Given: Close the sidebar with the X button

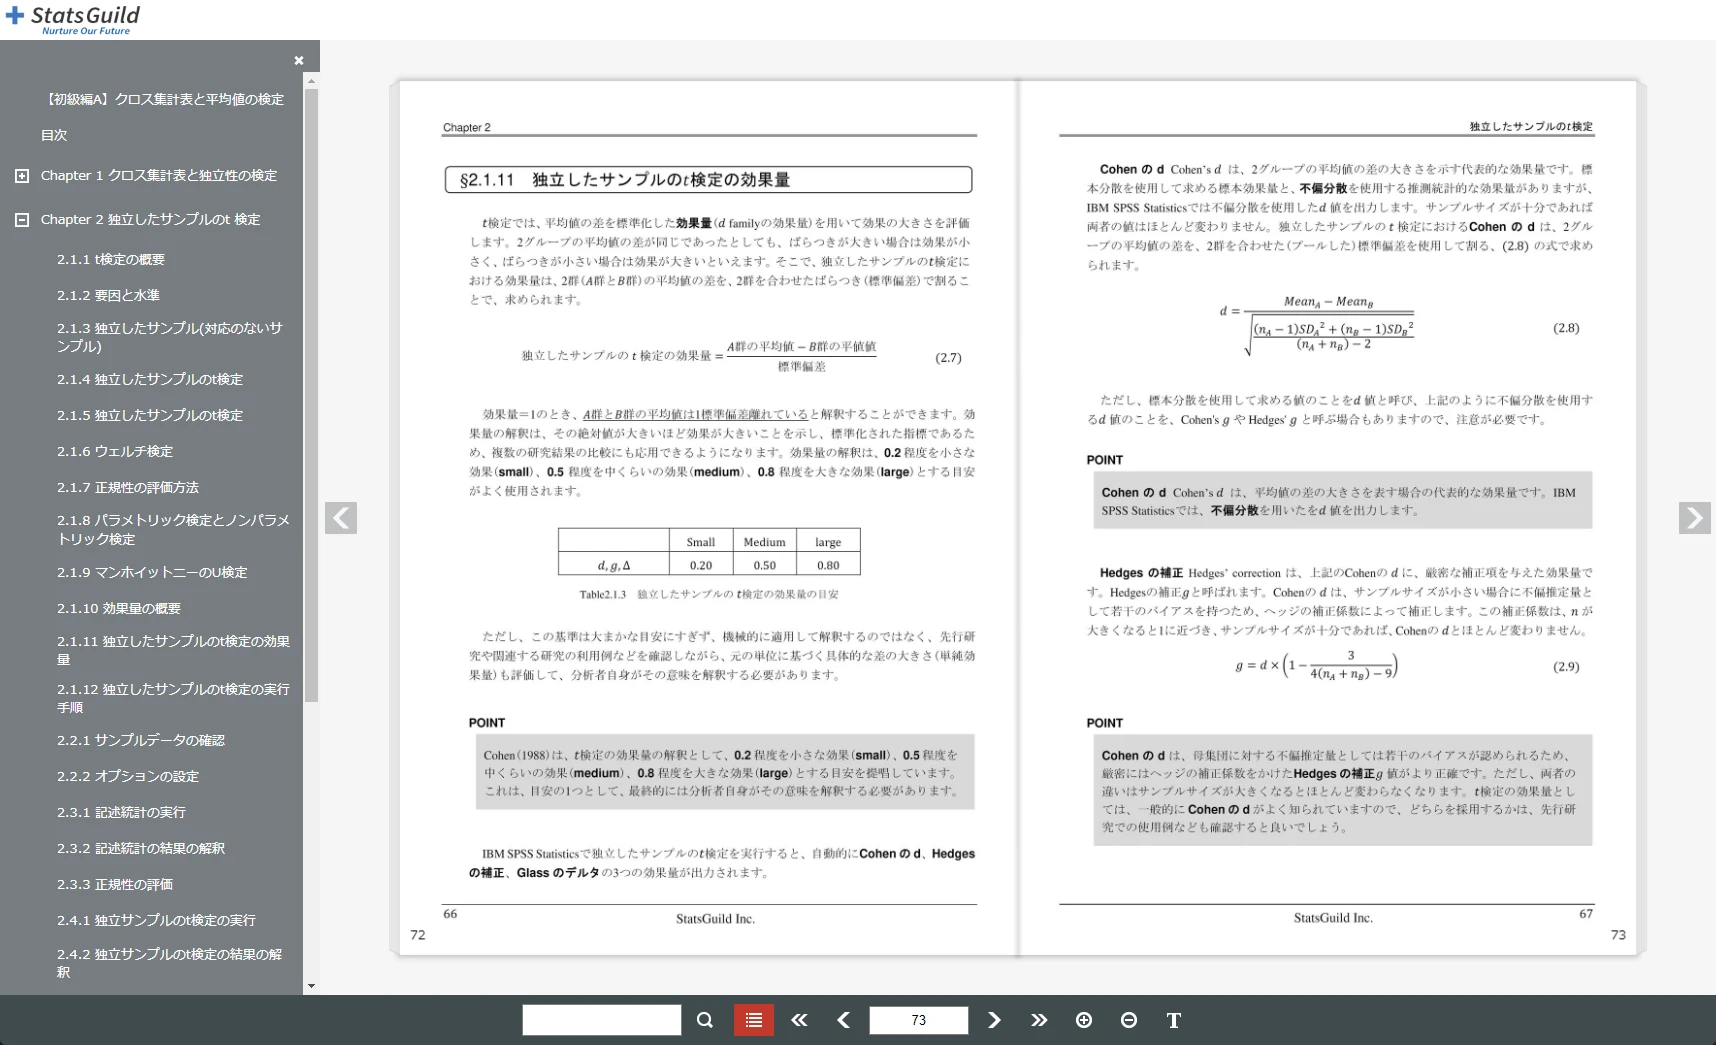Looking at the screenshot, I should click(298, 60).
